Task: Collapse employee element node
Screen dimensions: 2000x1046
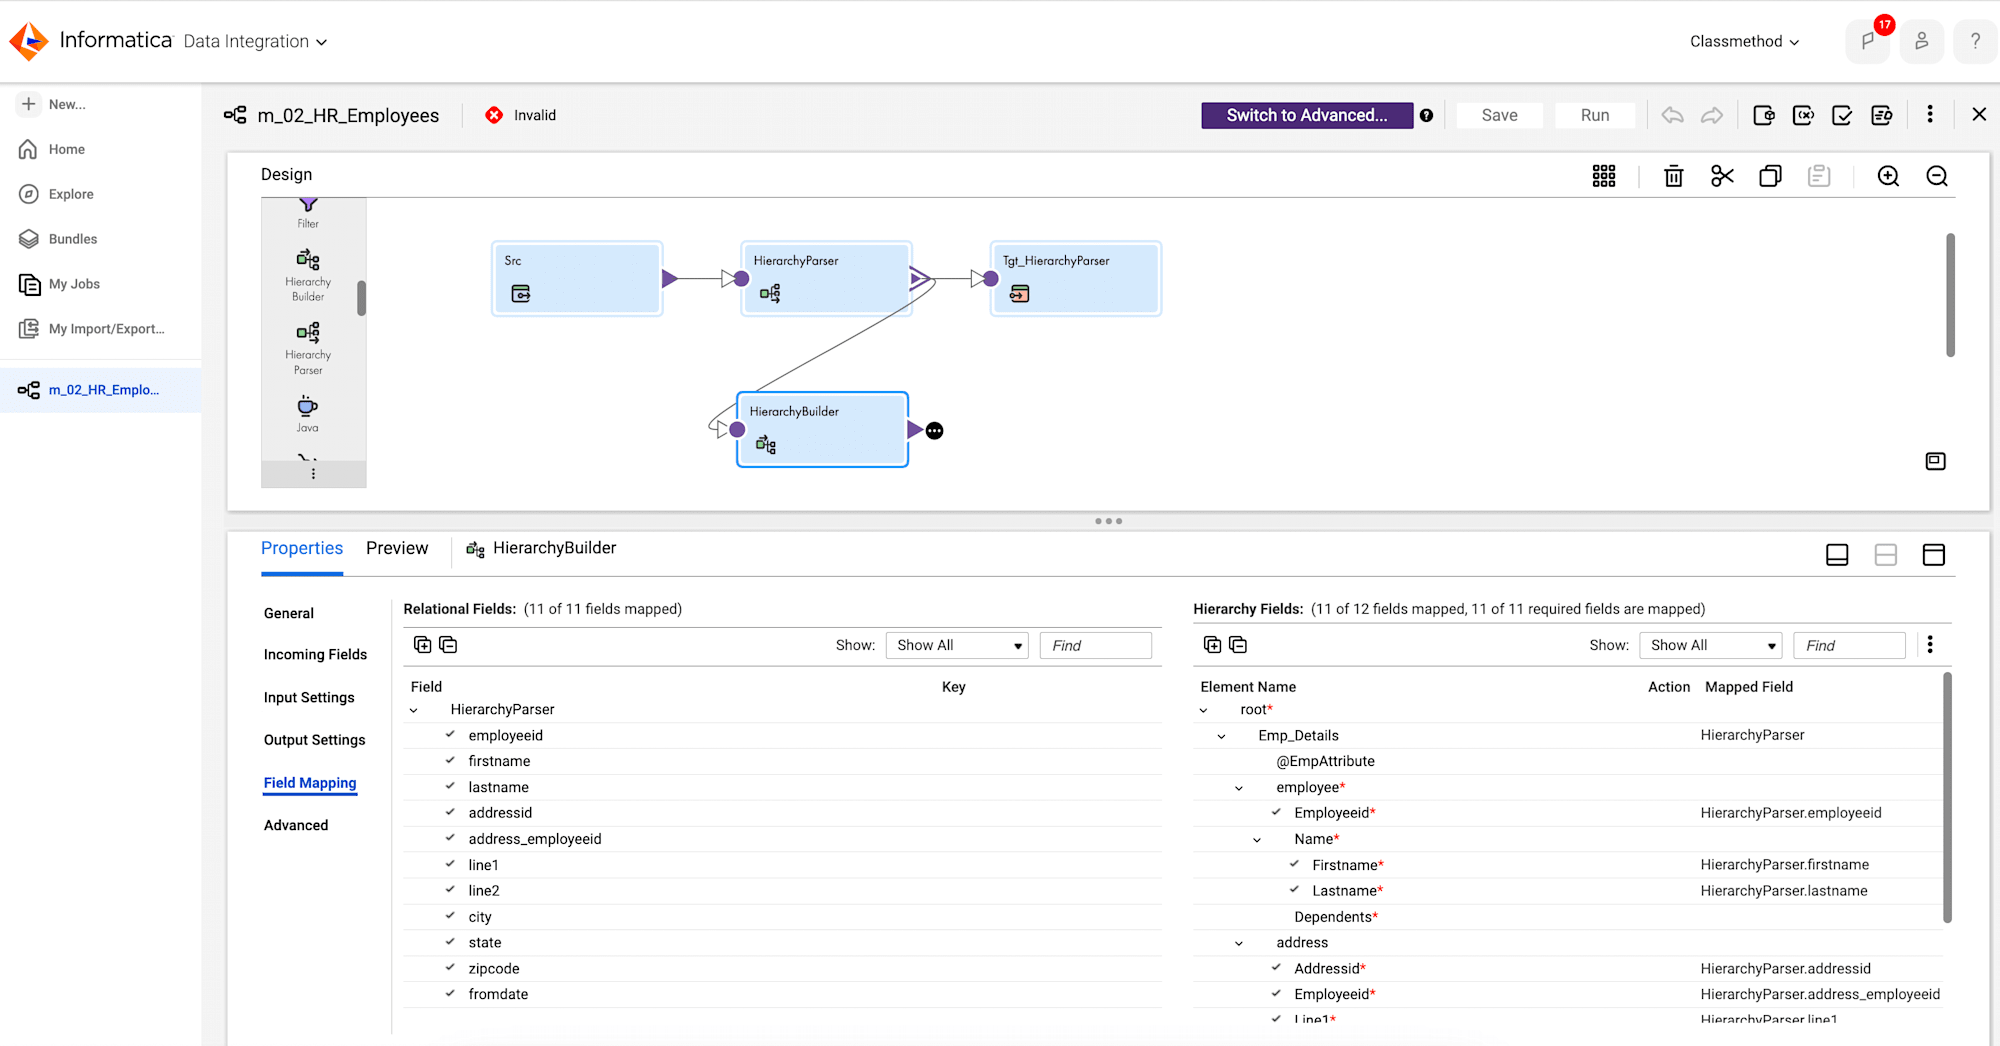Action: [x=1239, y=788]
